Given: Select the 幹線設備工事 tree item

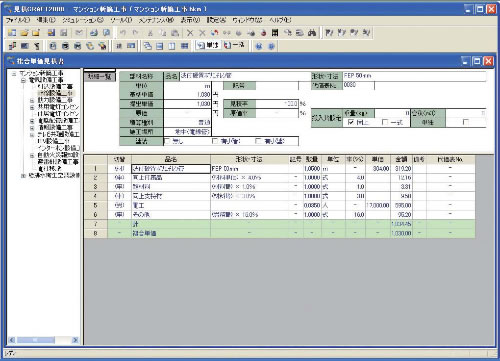Looking at the screenshot, I should coord(56,93).
